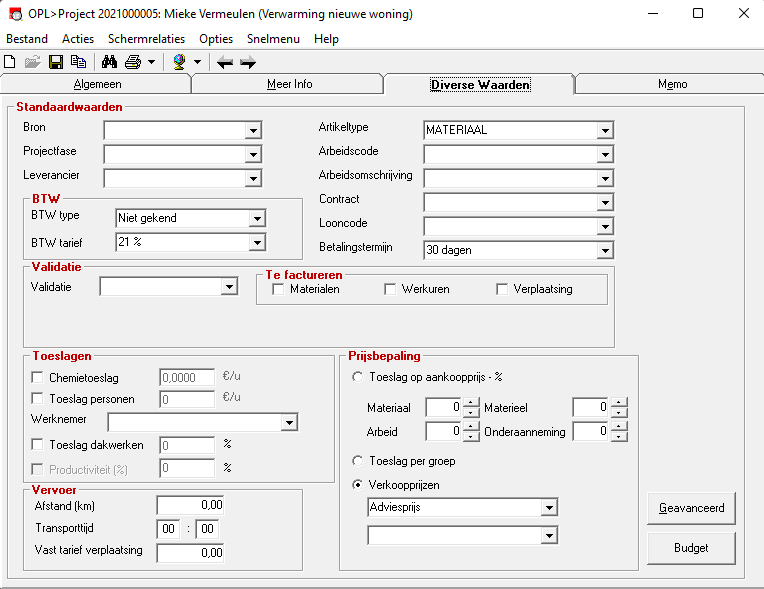The height and width of the screenshot is (589, 764).
Task: Expand the BTW tarief dropdown
Action: click(257, 242)
